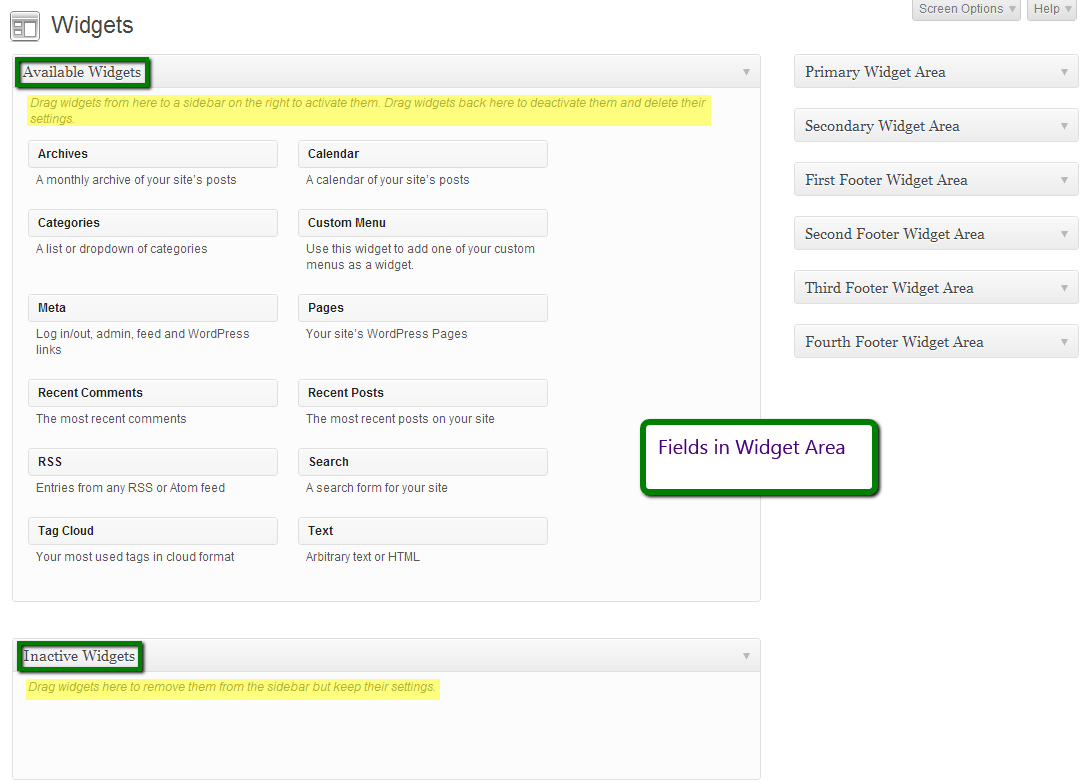Expand the Second Footer Widget Area
The width and height of the screenshot is (1090, 782).
(x=1064, y=233)
